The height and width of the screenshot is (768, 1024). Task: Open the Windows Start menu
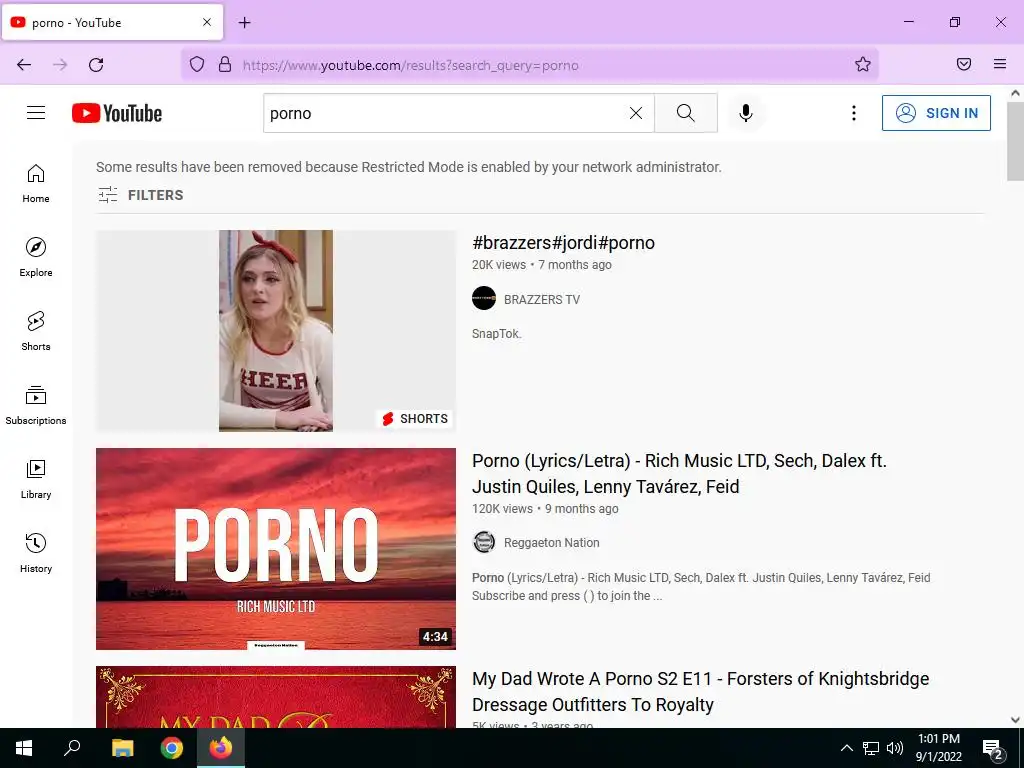tap(24, 748)
